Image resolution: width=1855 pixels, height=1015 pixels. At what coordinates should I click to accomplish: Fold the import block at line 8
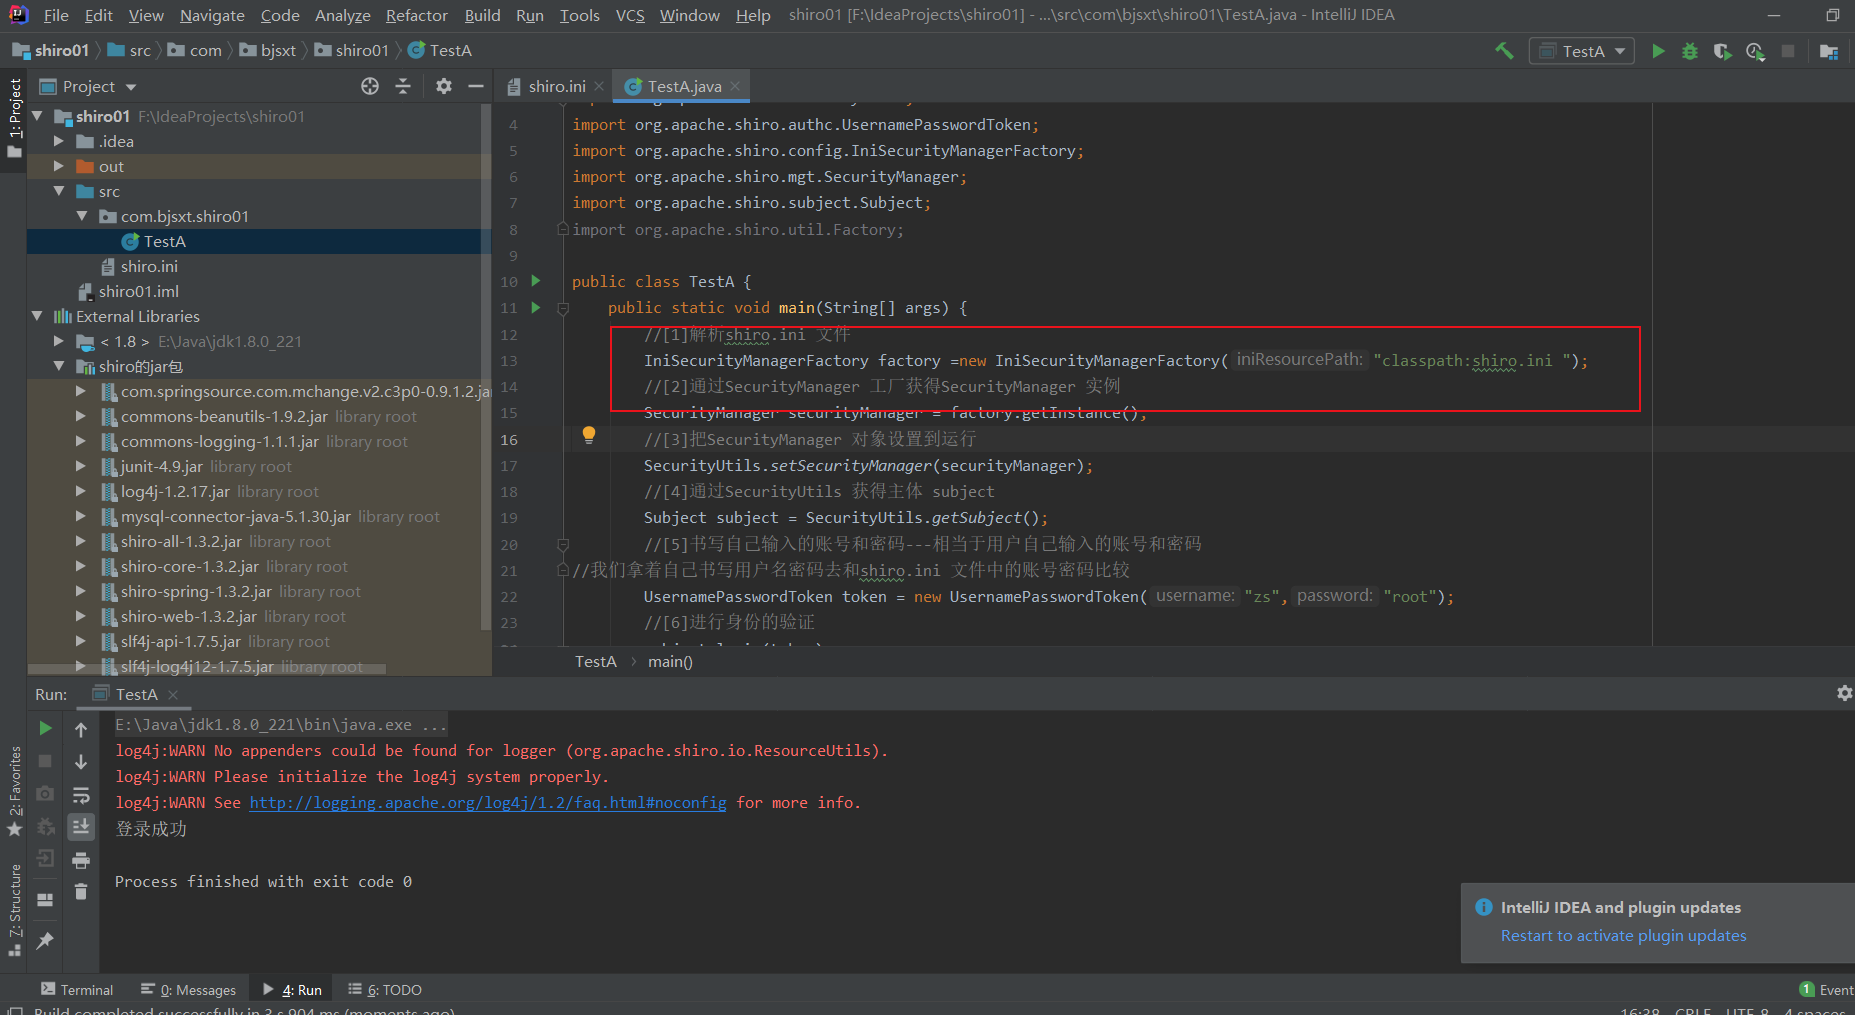pyautogui.click(x=563, y=229)
